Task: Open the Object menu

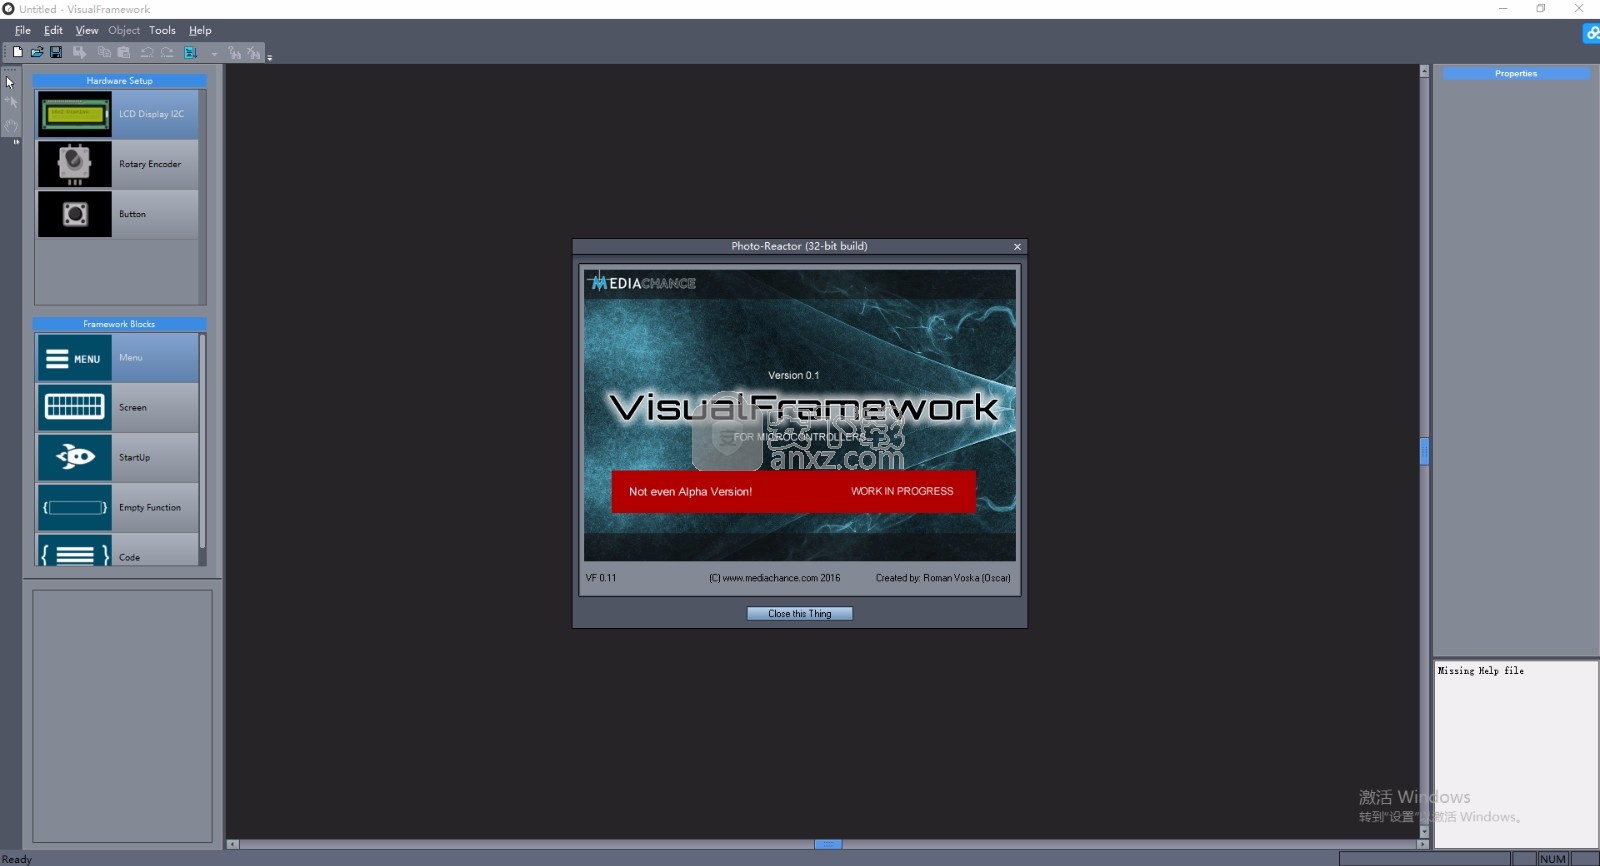Action: (x=124, y=30)
